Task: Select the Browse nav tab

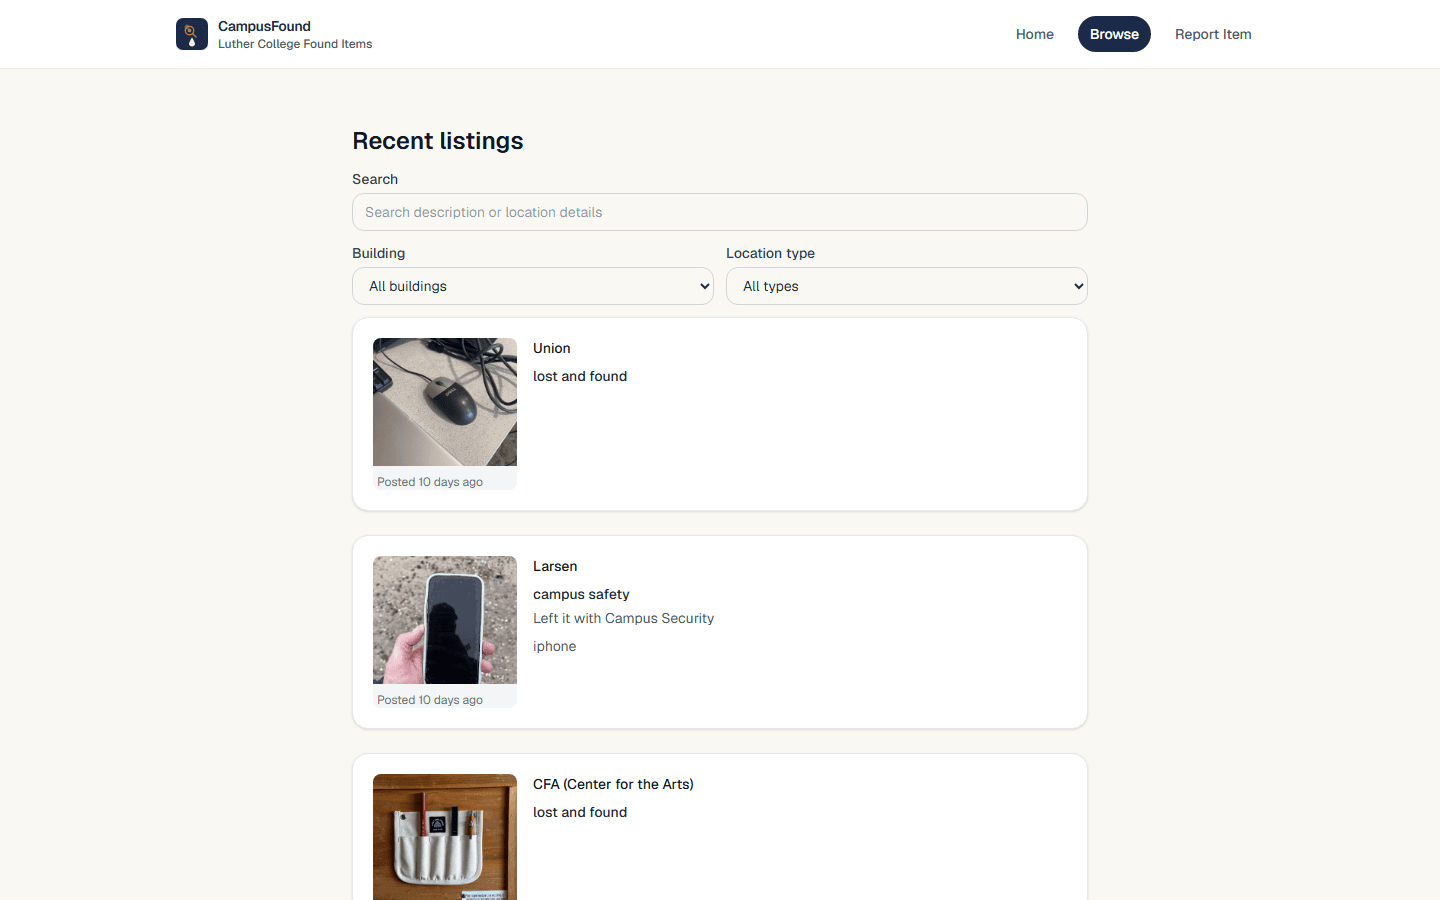Action: 1114,34
